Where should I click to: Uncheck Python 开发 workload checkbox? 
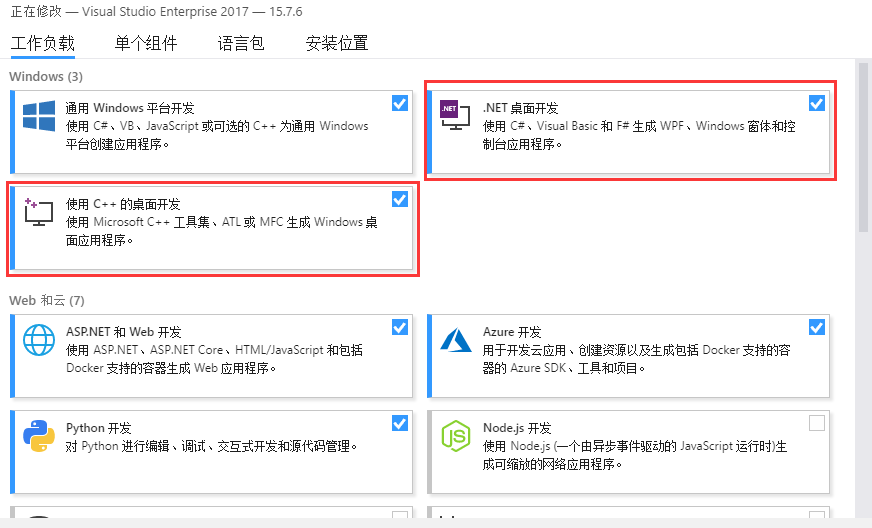(x=400, y=423)
